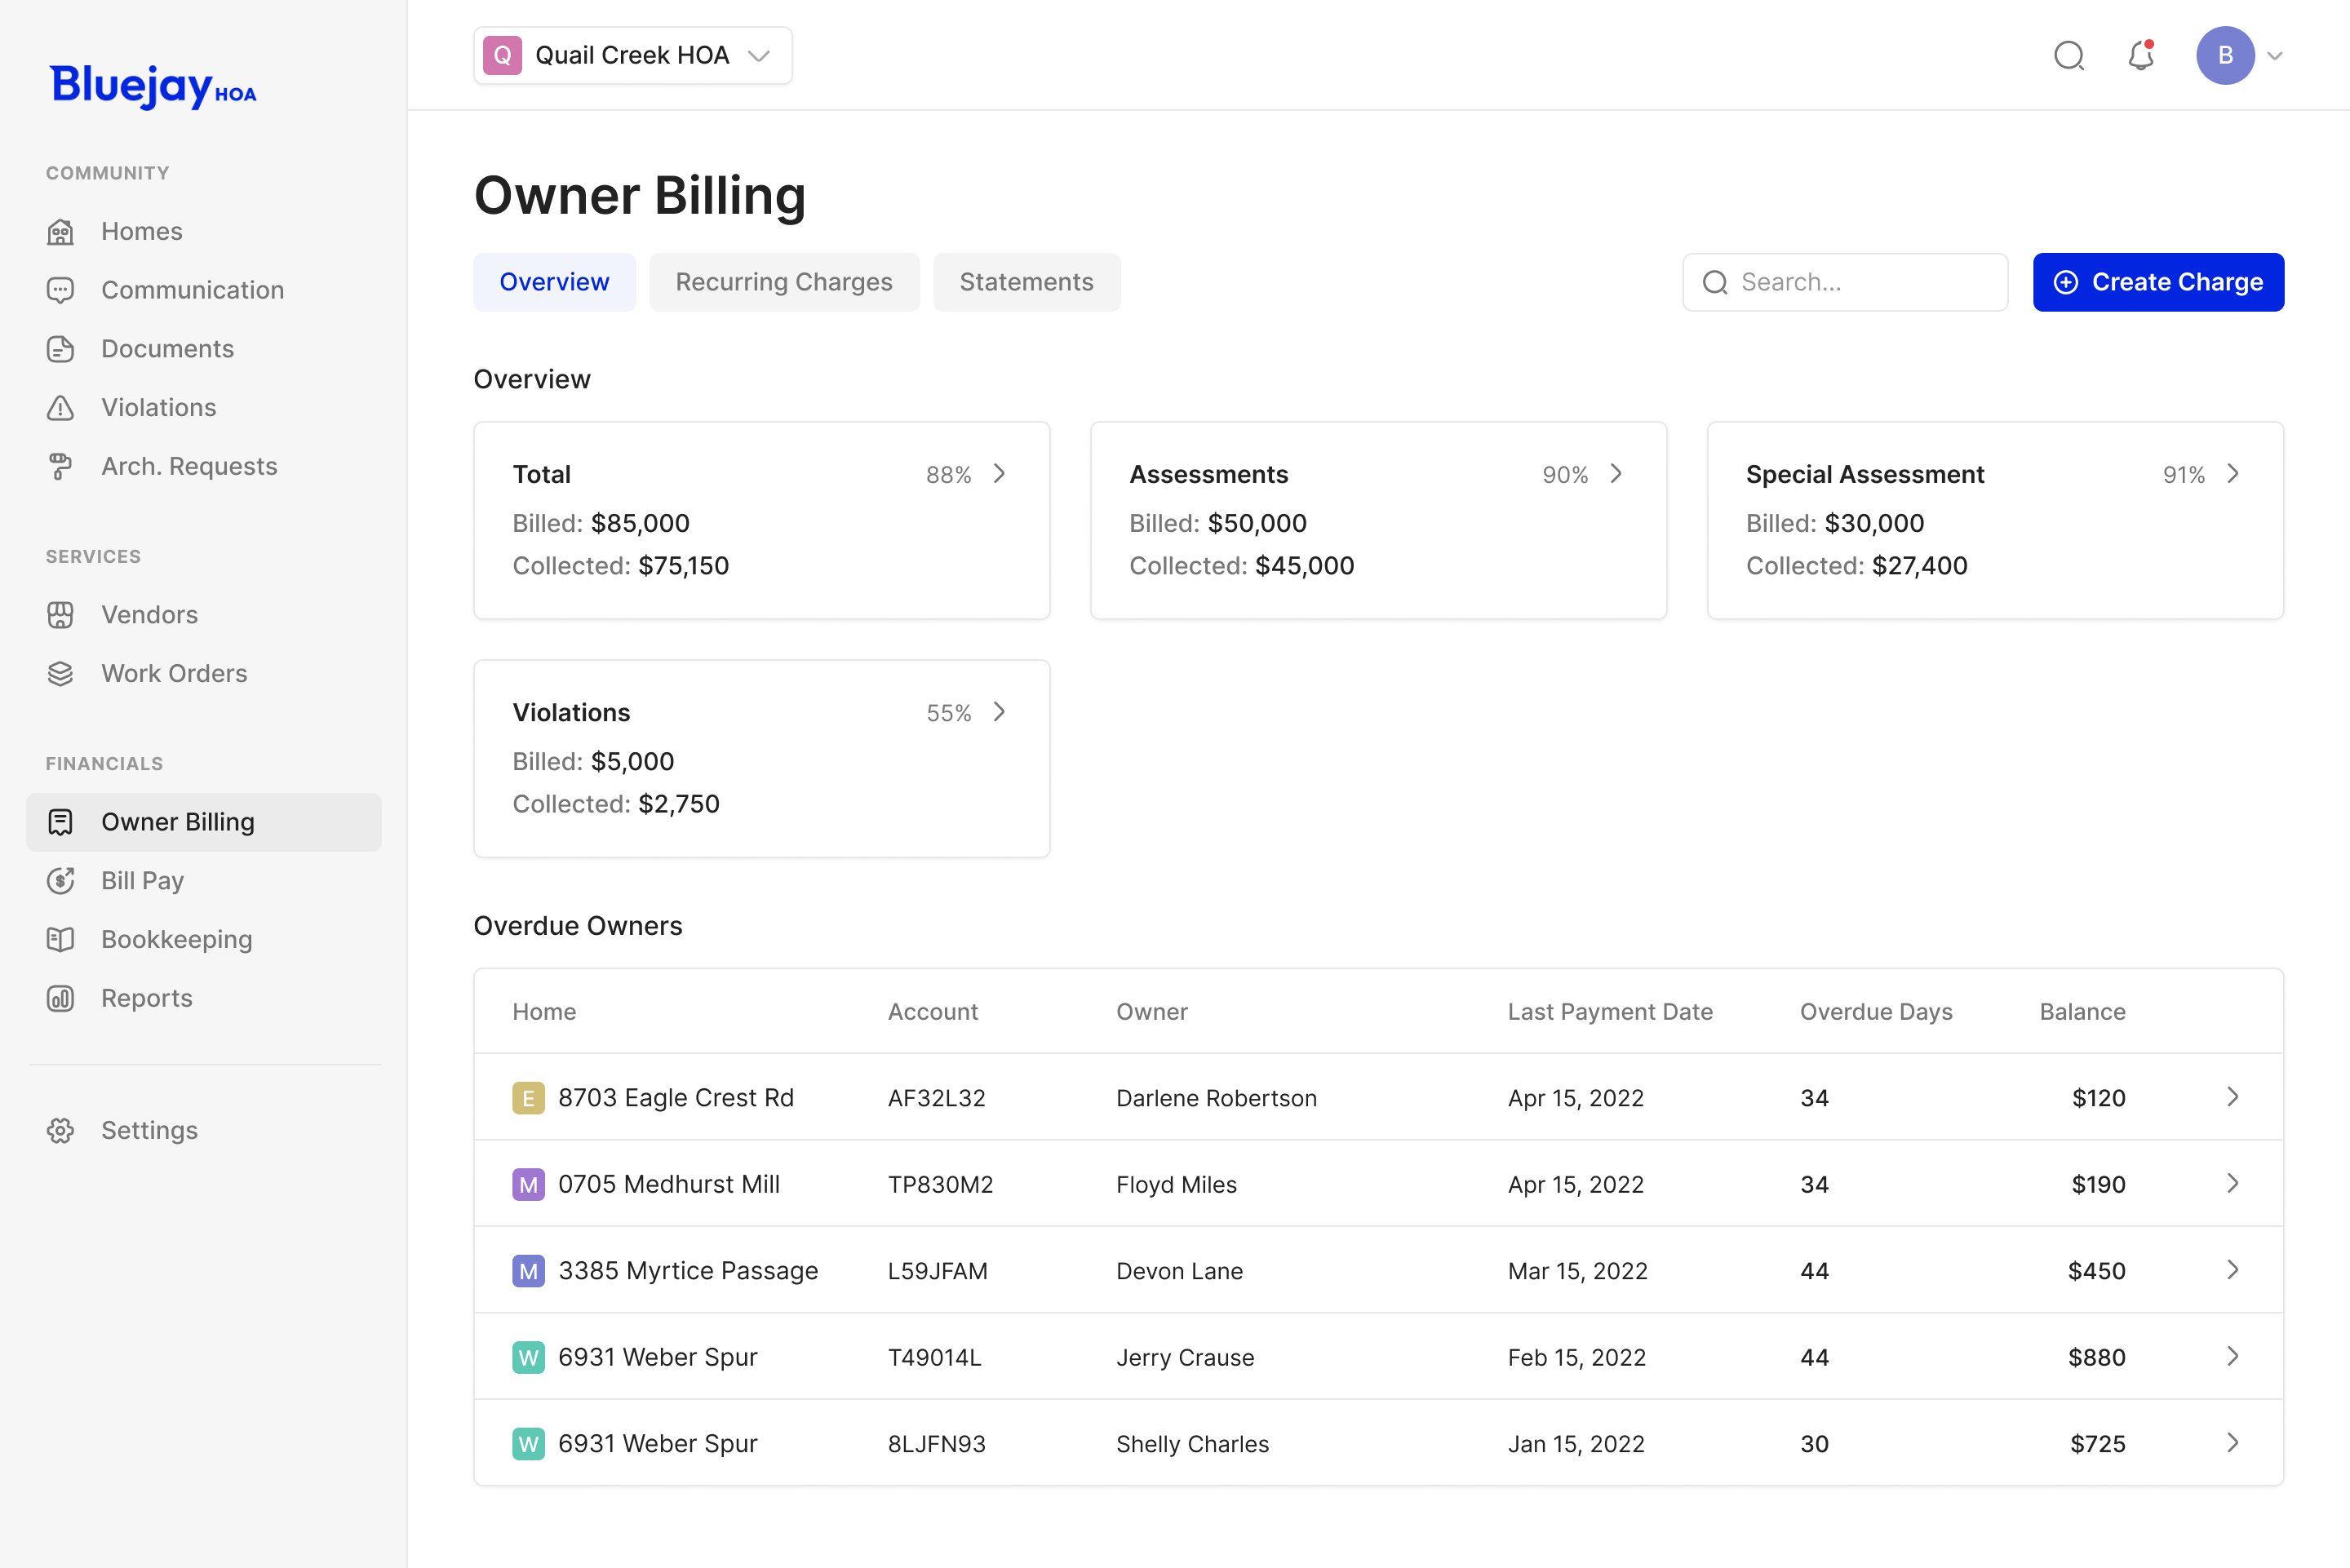
Task: Click the Violations warning triangle icon
Action: pos(60,408)
